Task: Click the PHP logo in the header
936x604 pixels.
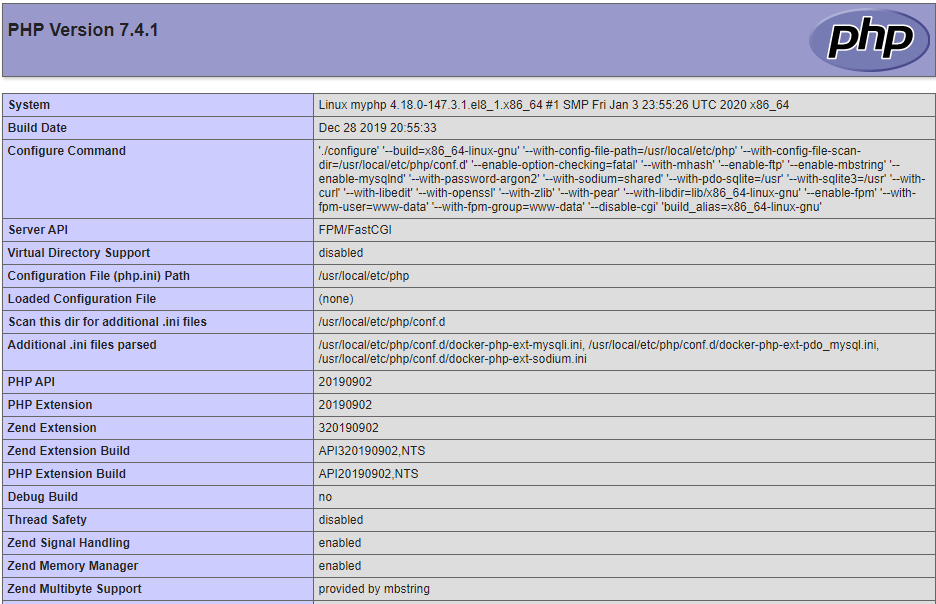Action: (870, 39)
